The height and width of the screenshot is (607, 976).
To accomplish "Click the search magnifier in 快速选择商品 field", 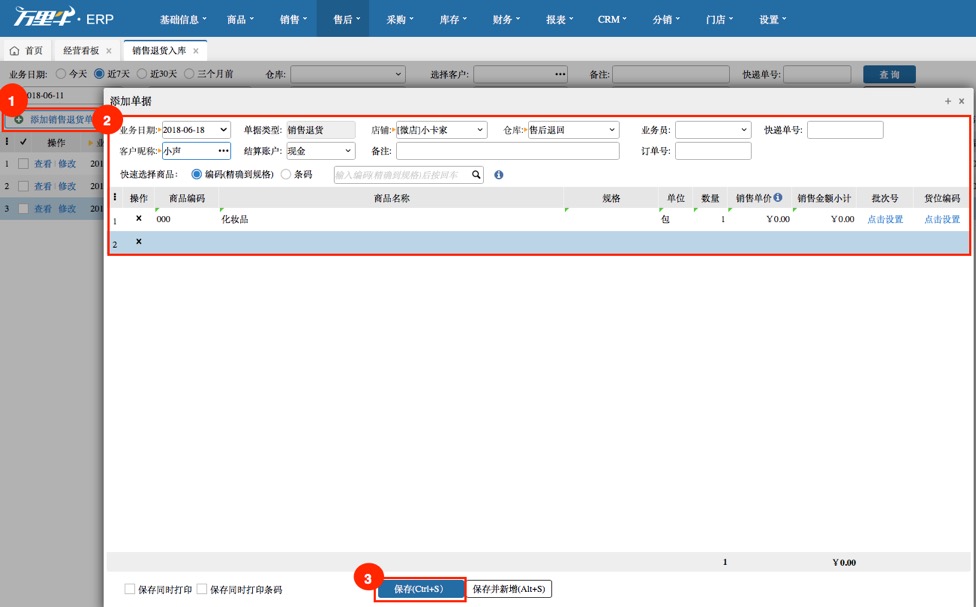I will click(476, 174).
